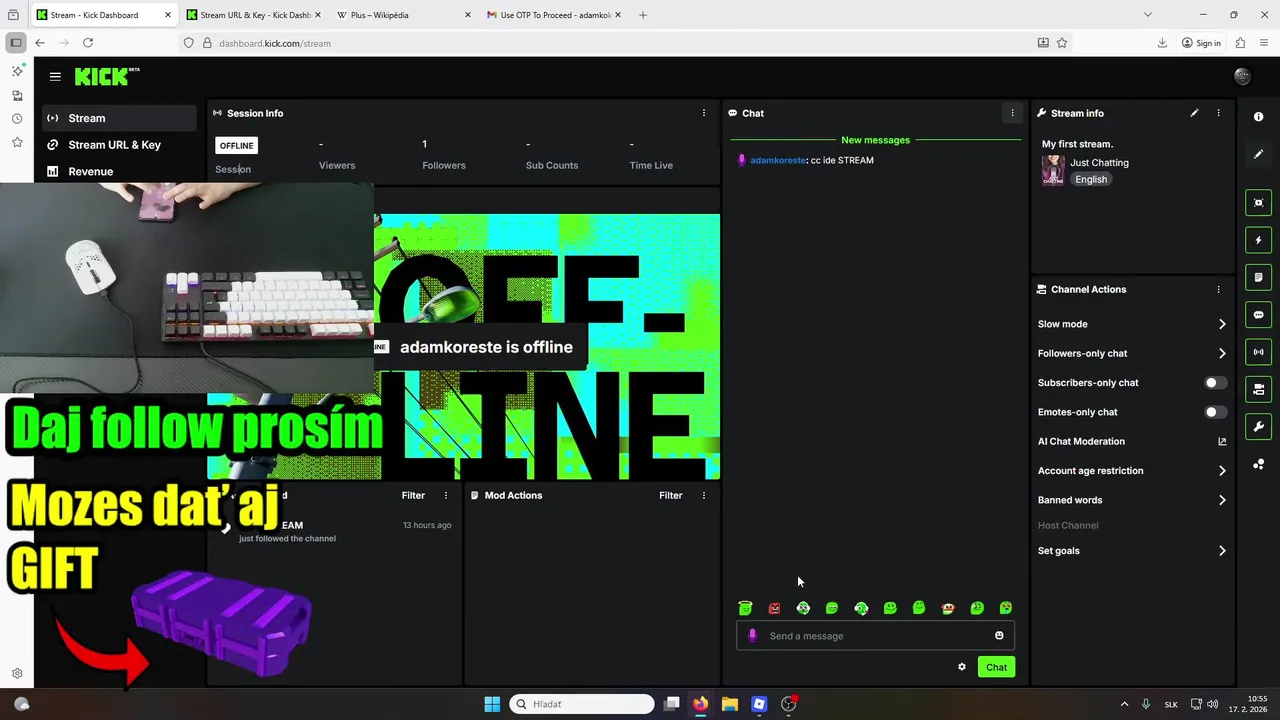Open Firefox sidebar history clock icon
This screenshot has width=1280, height=720.
[17, 119]
